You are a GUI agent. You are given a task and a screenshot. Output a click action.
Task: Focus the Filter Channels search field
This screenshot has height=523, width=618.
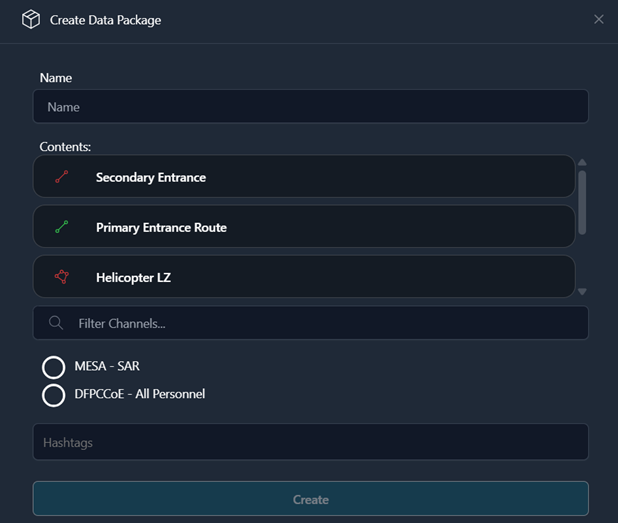tap(320, 323)
